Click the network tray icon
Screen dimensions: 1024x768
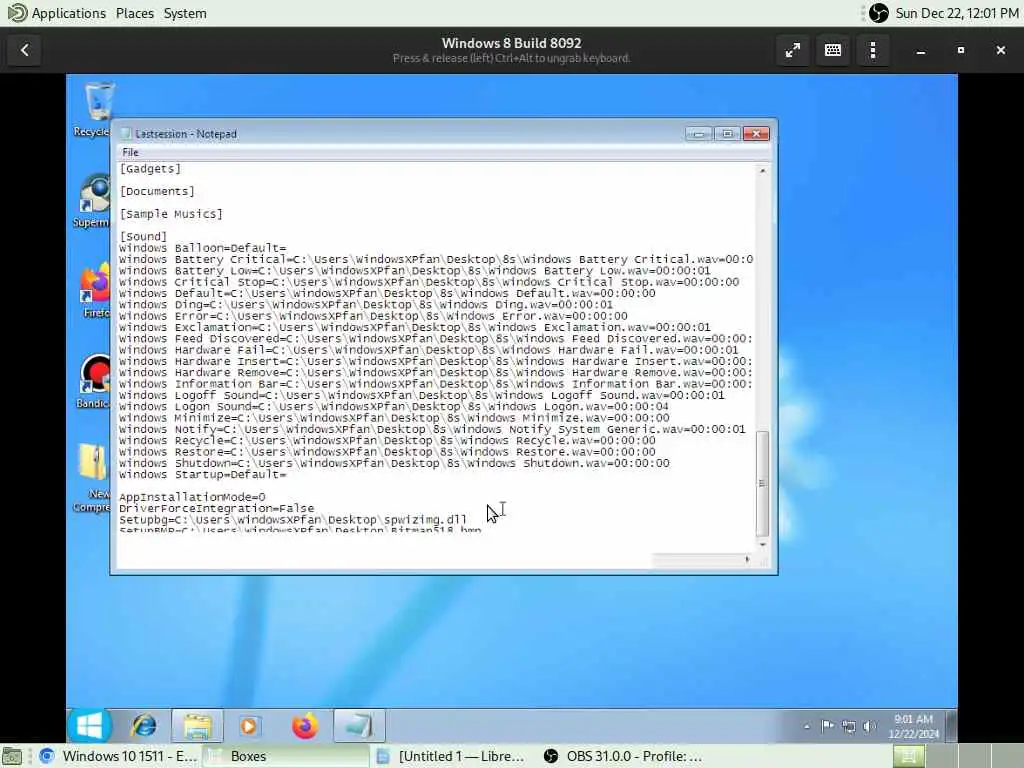tap(848, 726)
